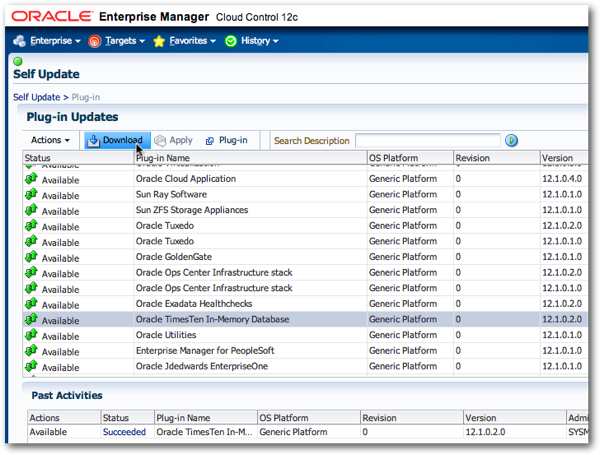Click the Available icon for Oracle Utilities
Image resolution: width=600 pixels, height=455 pixels.
tap(31, 335)
